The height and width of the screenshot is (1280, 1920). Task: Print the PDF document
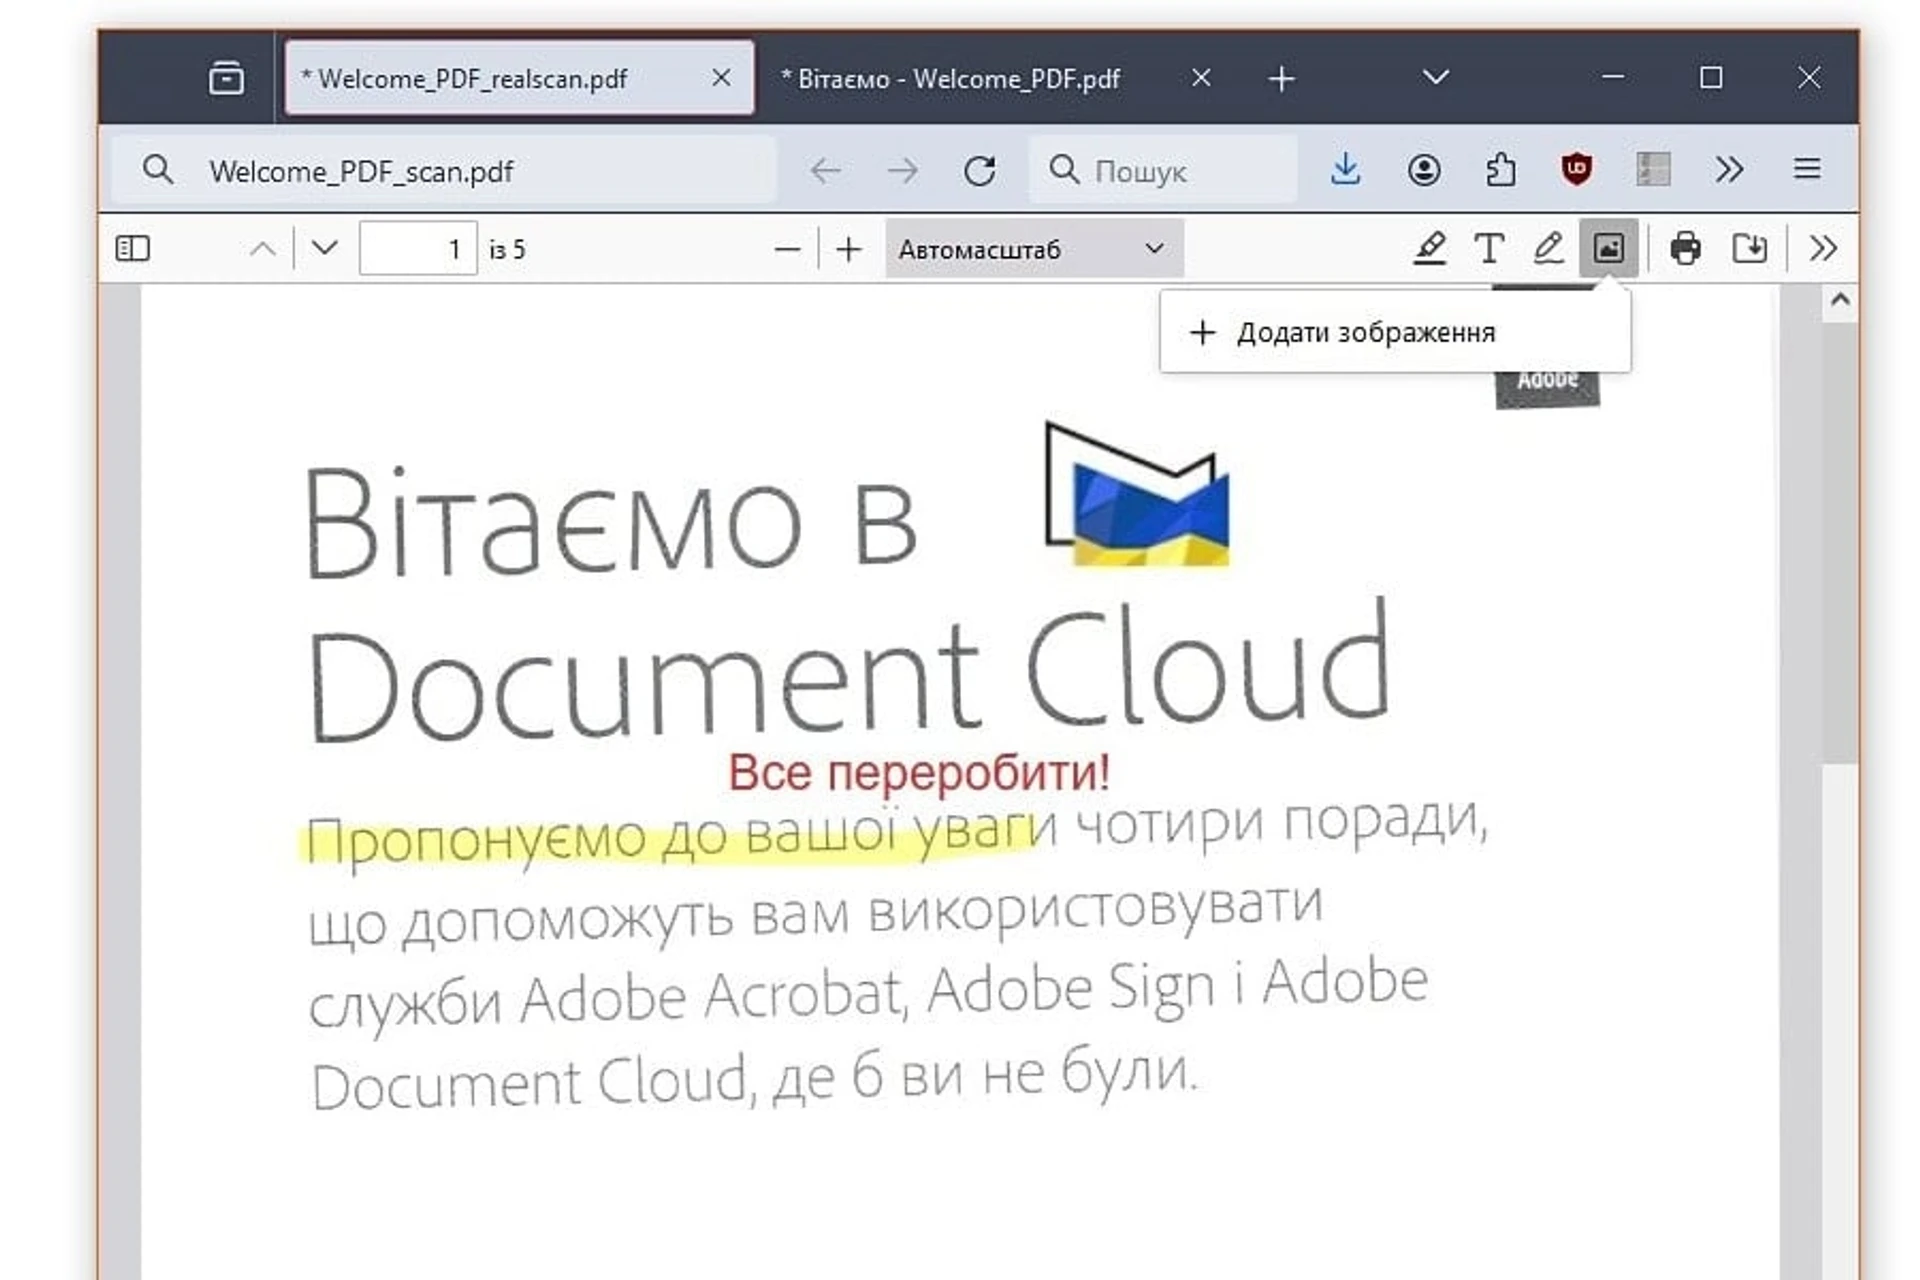coord(1685,248)
